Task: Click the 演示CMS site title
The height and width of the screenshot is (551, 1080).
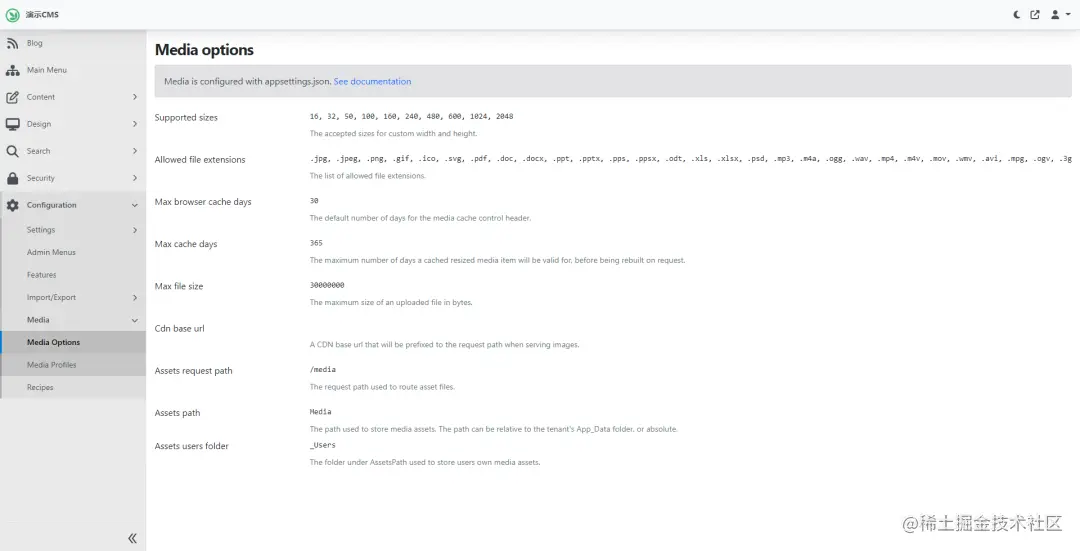Action: tap(42, 14)
